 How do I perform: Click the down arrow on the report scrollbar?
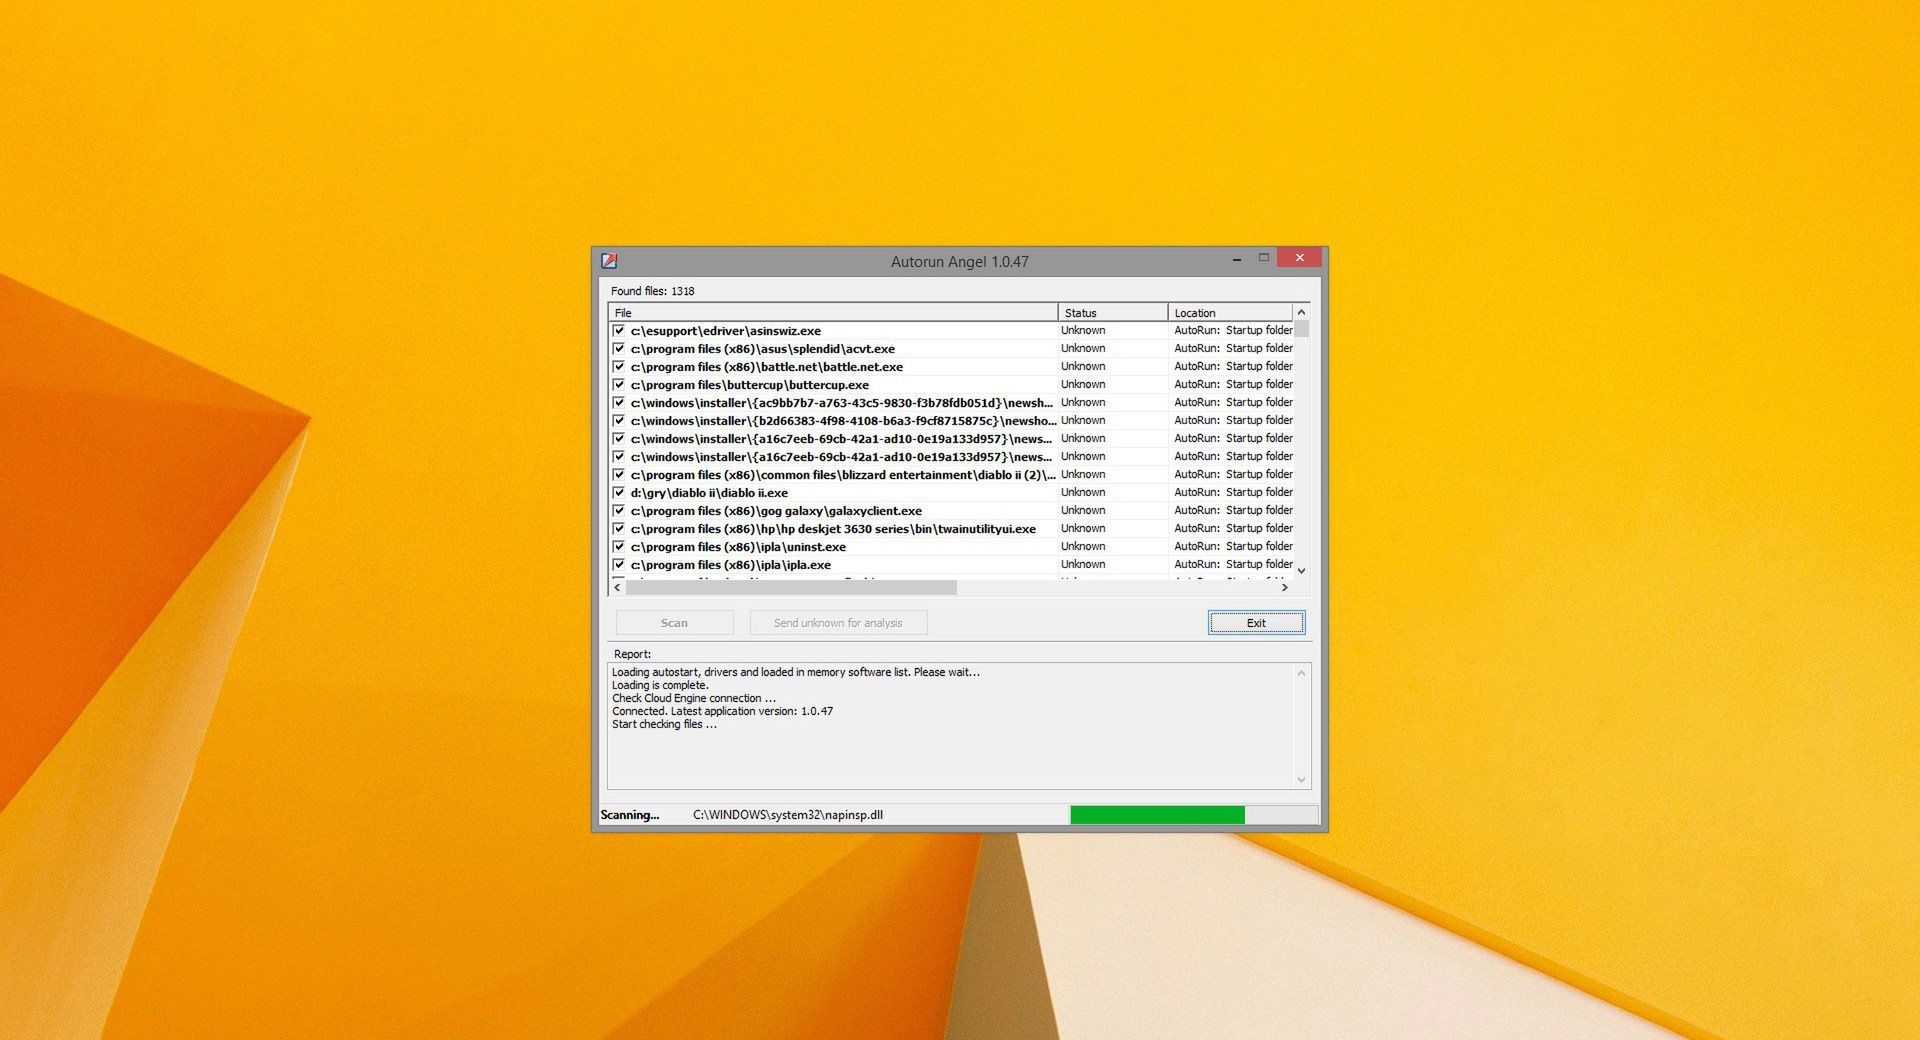(x=1301, y=780)
